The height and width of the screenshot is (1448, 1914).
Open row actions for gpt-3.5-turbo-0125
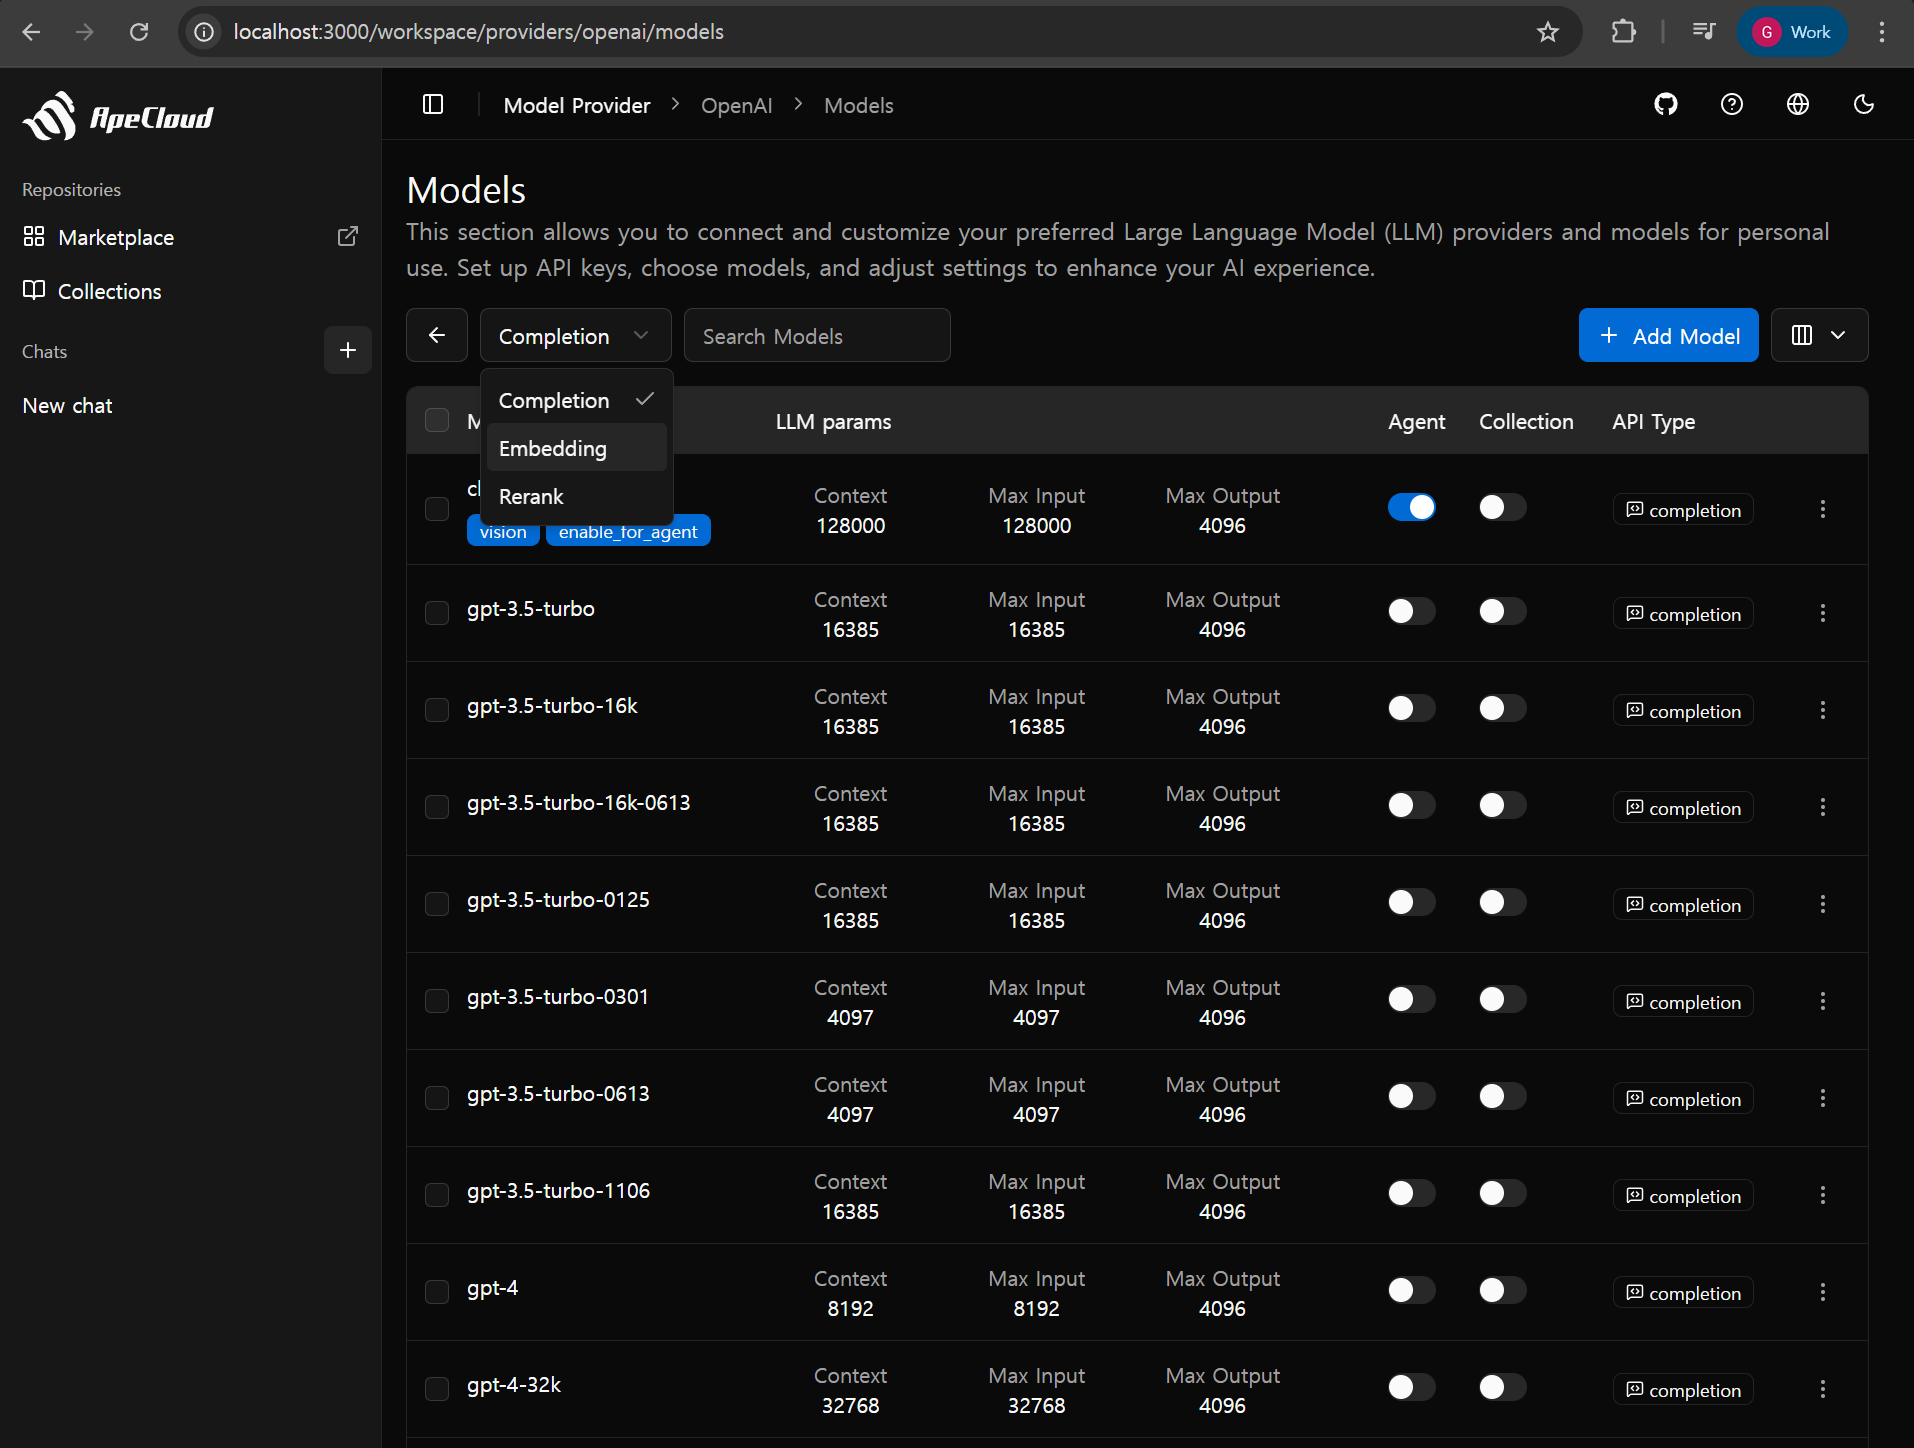tap(1823, 904)
